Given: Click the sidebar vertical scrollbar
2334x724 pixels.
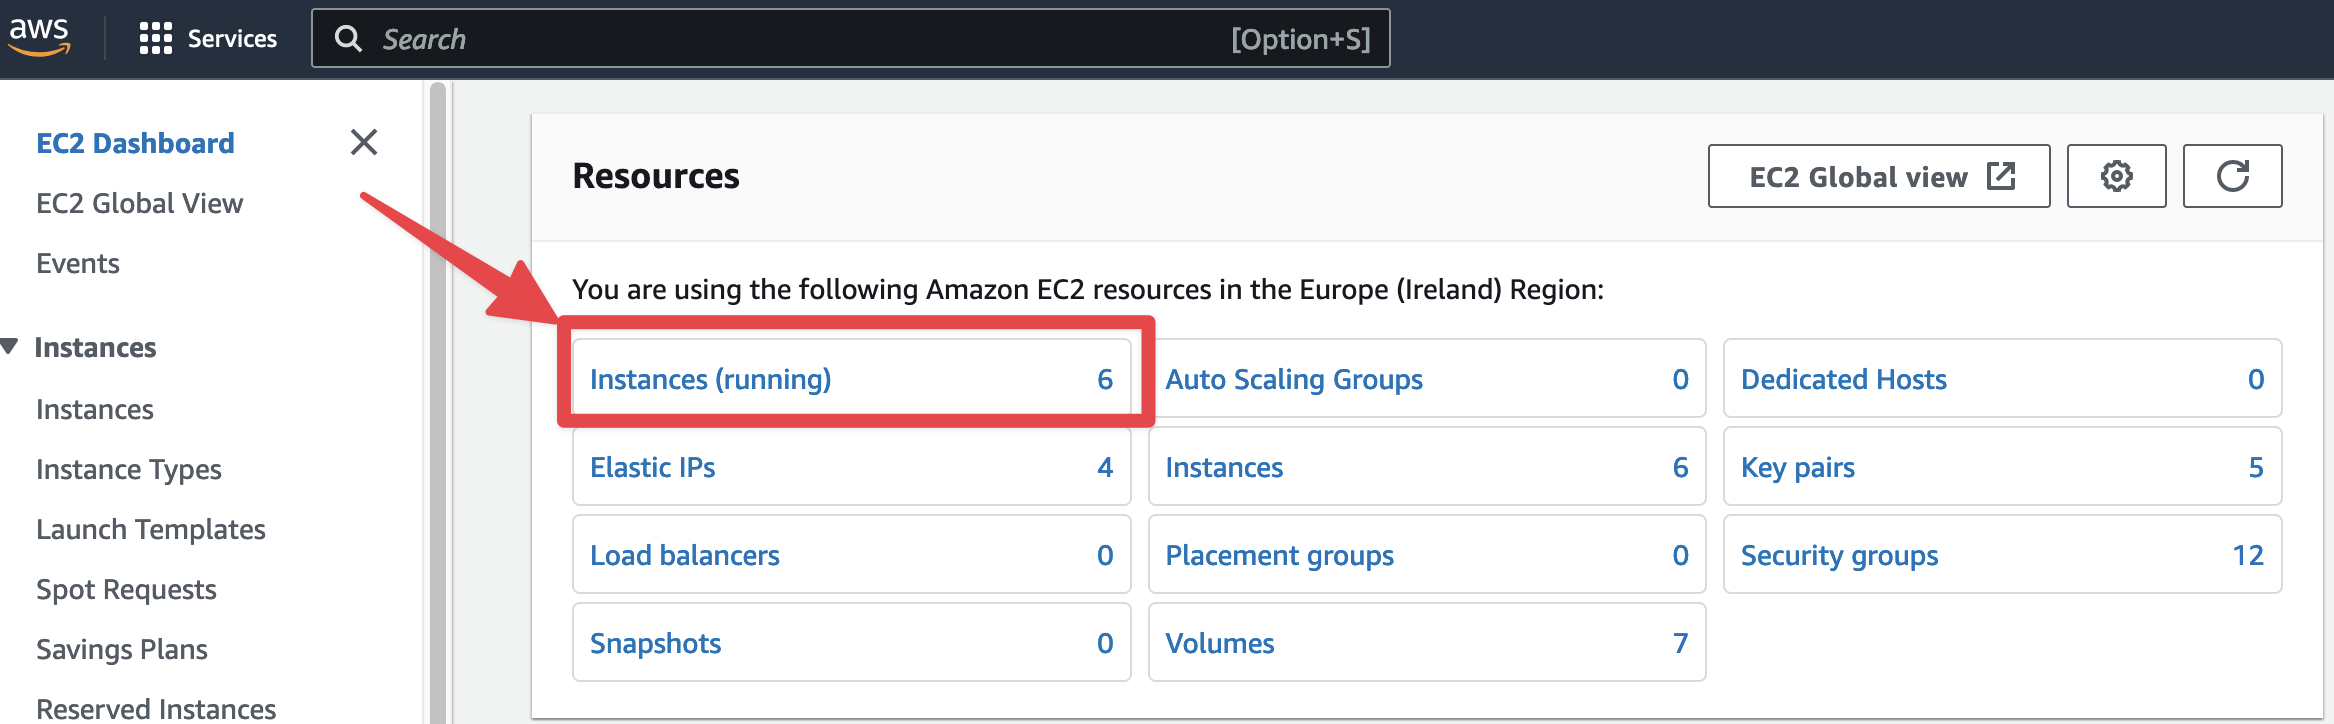Looking at the screenshot, I should tap(438, 402).
